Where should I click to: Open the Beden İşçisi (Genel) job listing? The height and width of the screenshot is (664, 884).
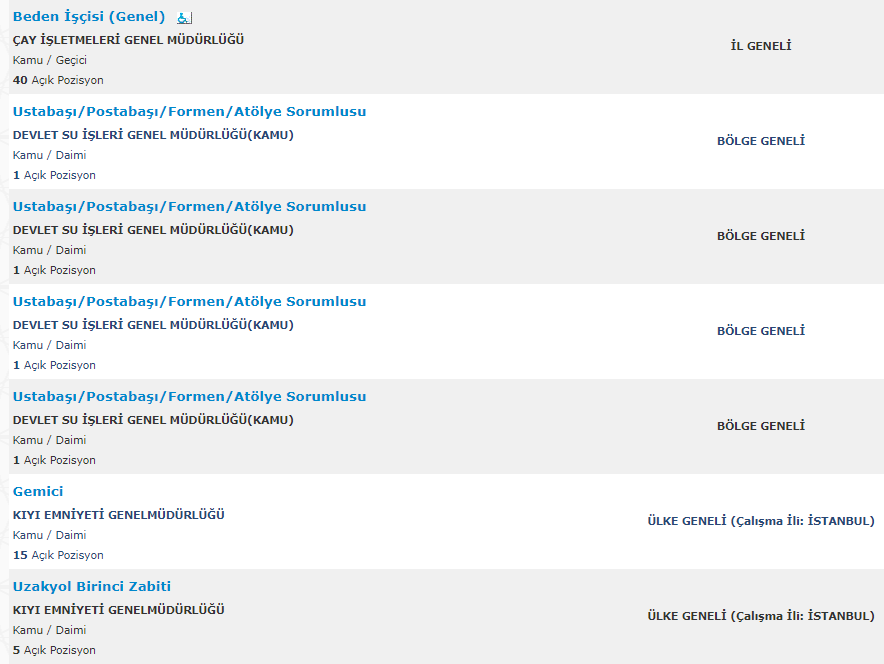tap(89, 17)
